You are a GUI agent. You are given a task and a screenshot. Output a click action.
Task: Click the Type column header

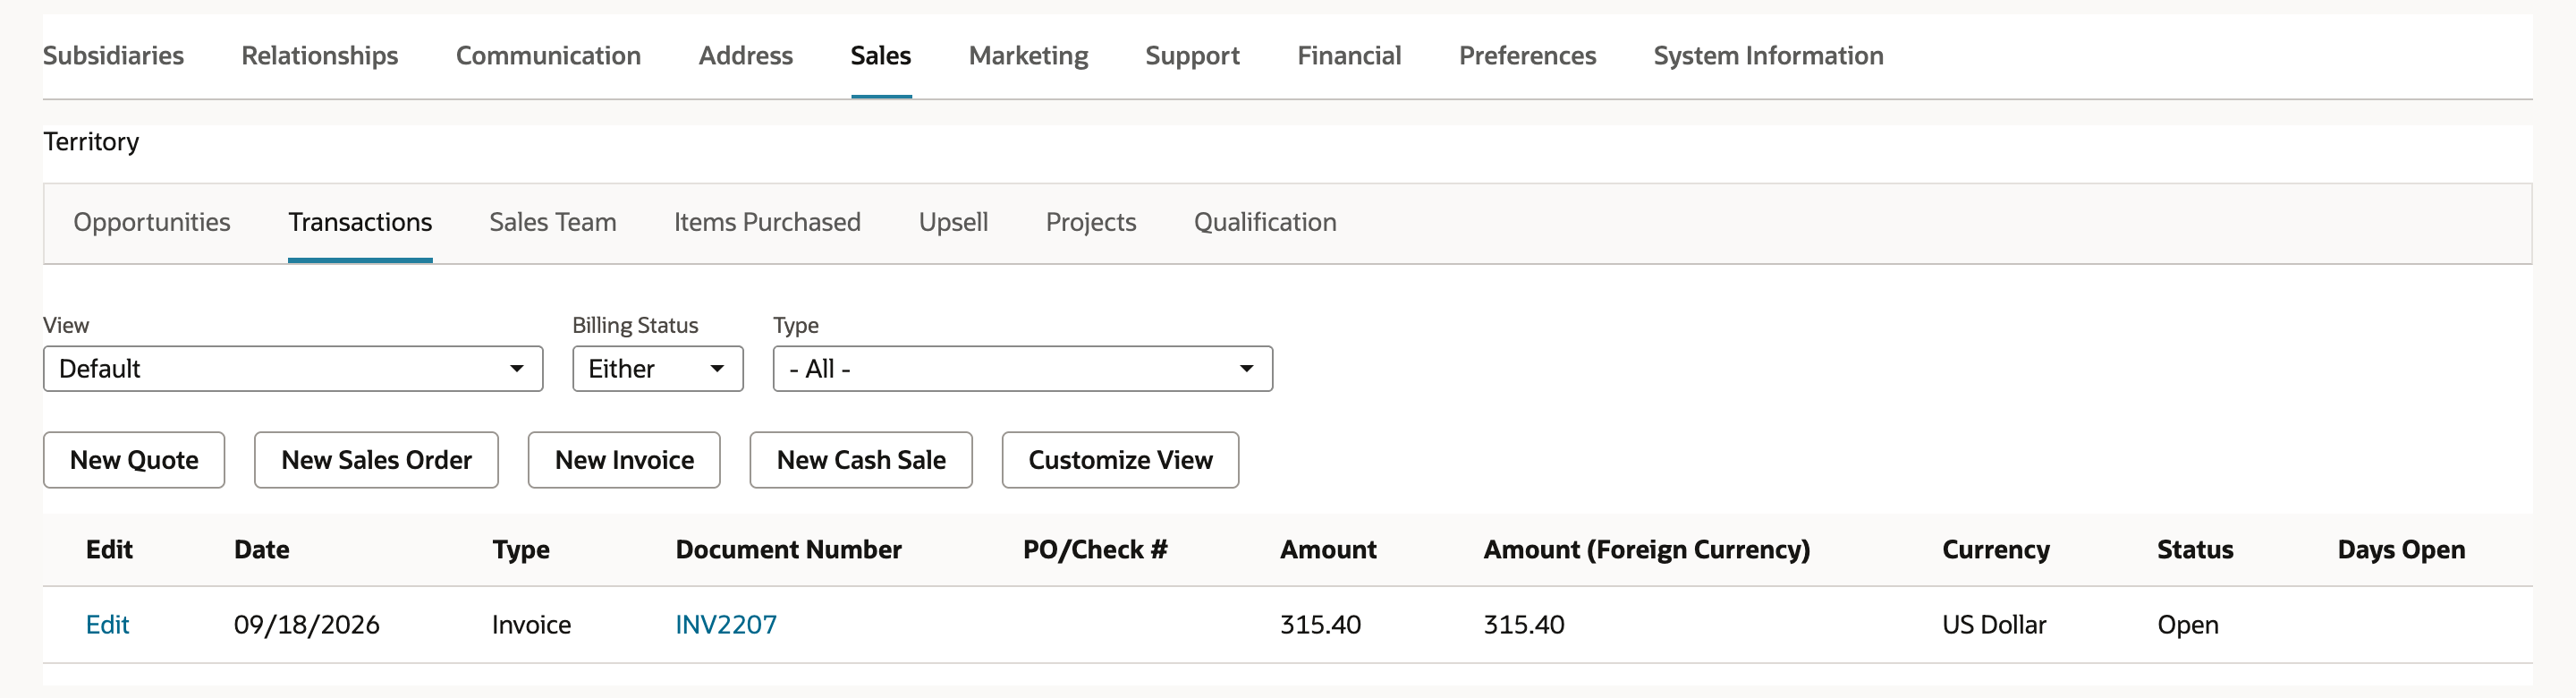521,550
